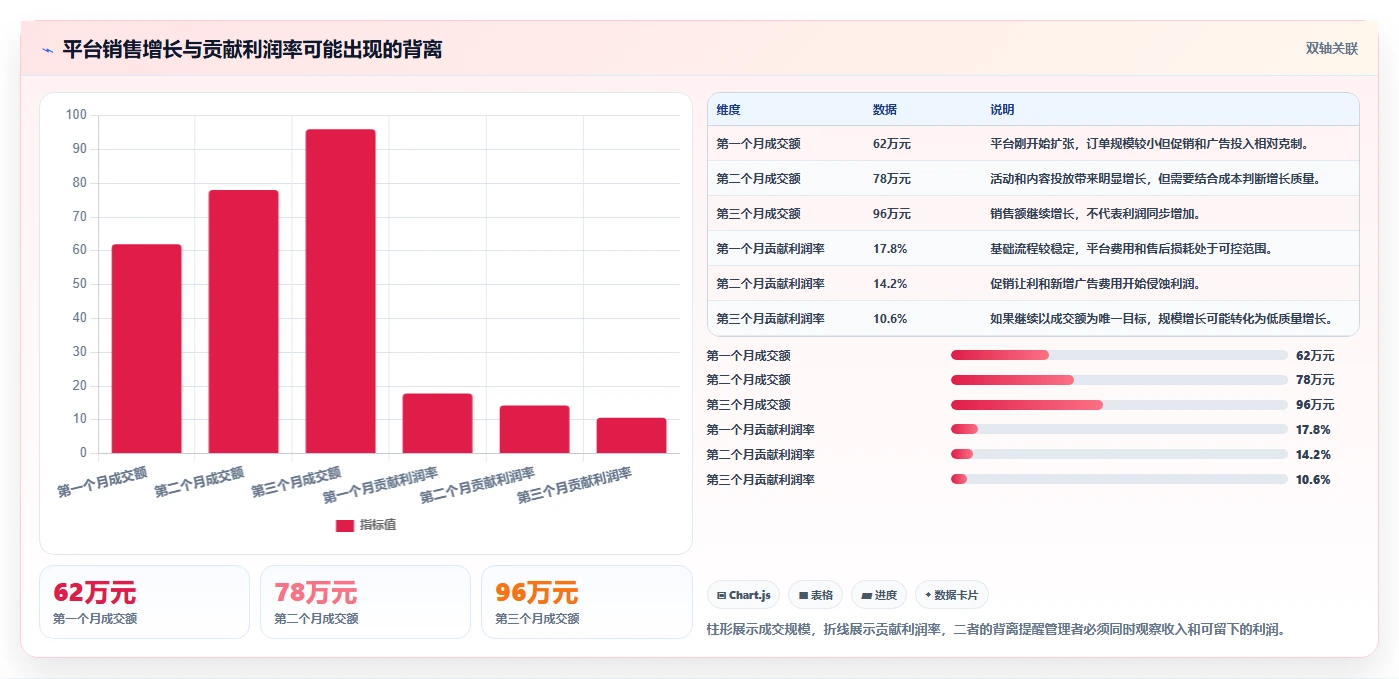Image resolution: width=1399 pixels, height=679 pixels.
Task: Click the progress bar for 第二个月贡献利润率
Action: coord(1119,455)
